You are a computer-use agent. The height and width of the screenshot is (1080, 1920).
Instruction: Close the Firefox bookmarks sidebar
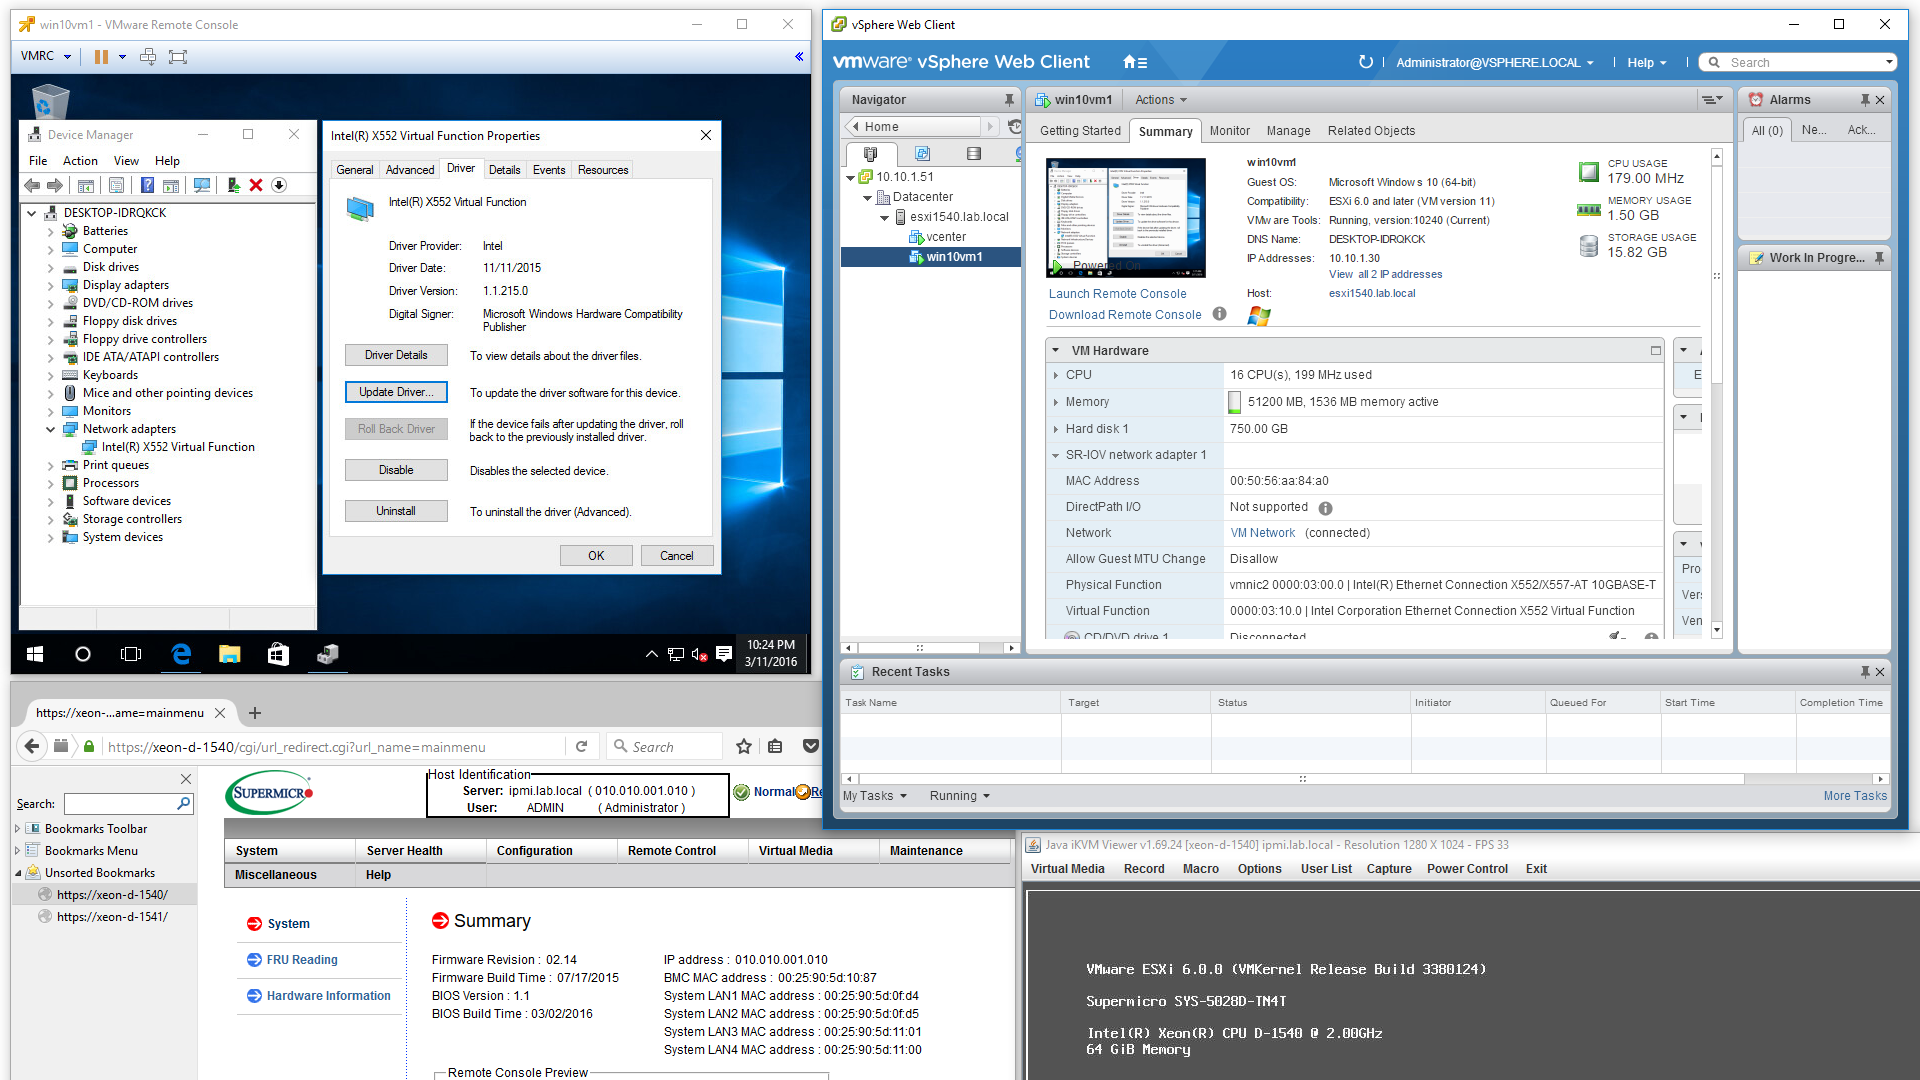pos(186,779)
